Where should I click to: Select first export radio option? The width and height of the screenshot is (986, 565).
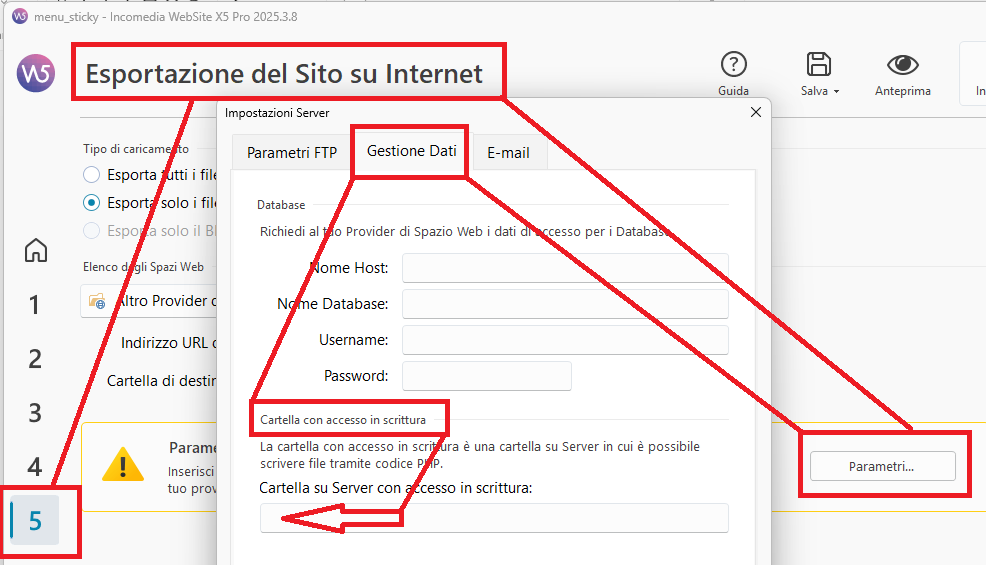click(91, 175)
